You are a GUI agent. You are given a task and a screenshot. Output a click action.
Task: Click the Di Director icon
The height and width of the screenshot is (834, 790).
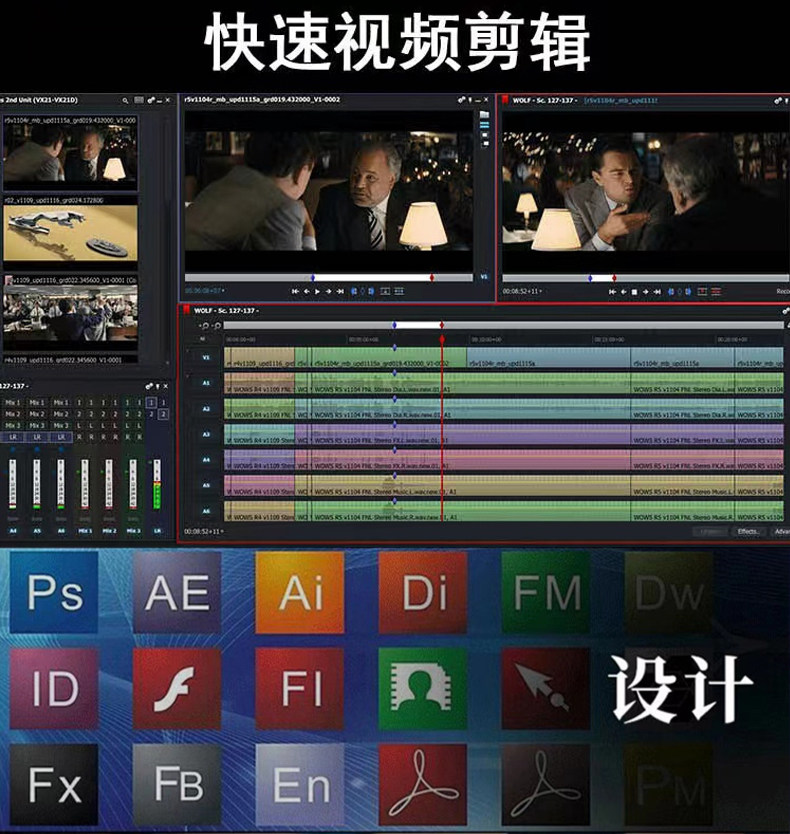(x=423, y=592)
